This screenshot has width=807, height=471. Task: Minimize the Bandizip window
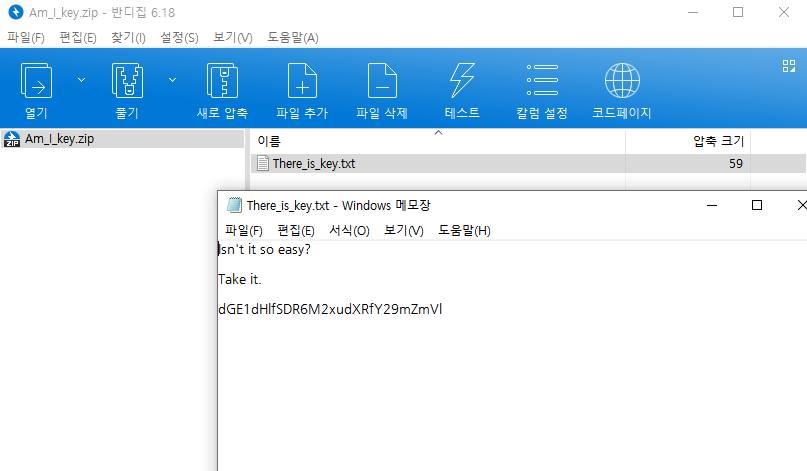pos(693,12)
